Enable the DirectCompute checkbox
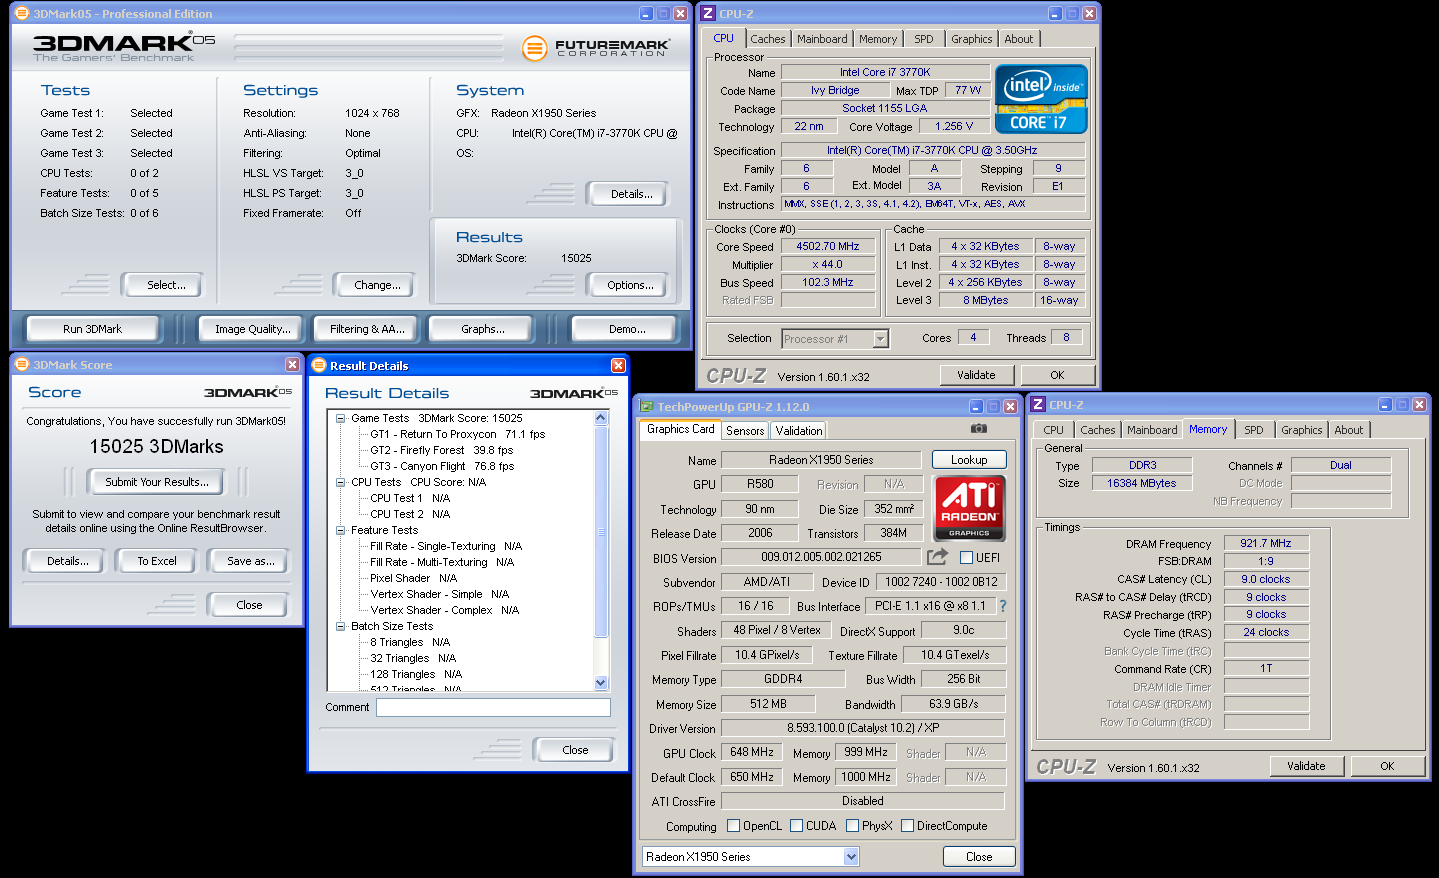The height and width of the screenshot is (878, 1439). click(x=908, y=826)
